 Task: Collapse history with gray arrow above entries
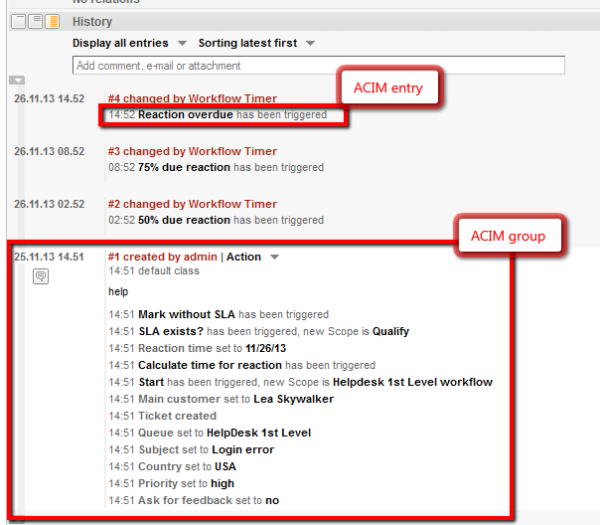point(17,80)
